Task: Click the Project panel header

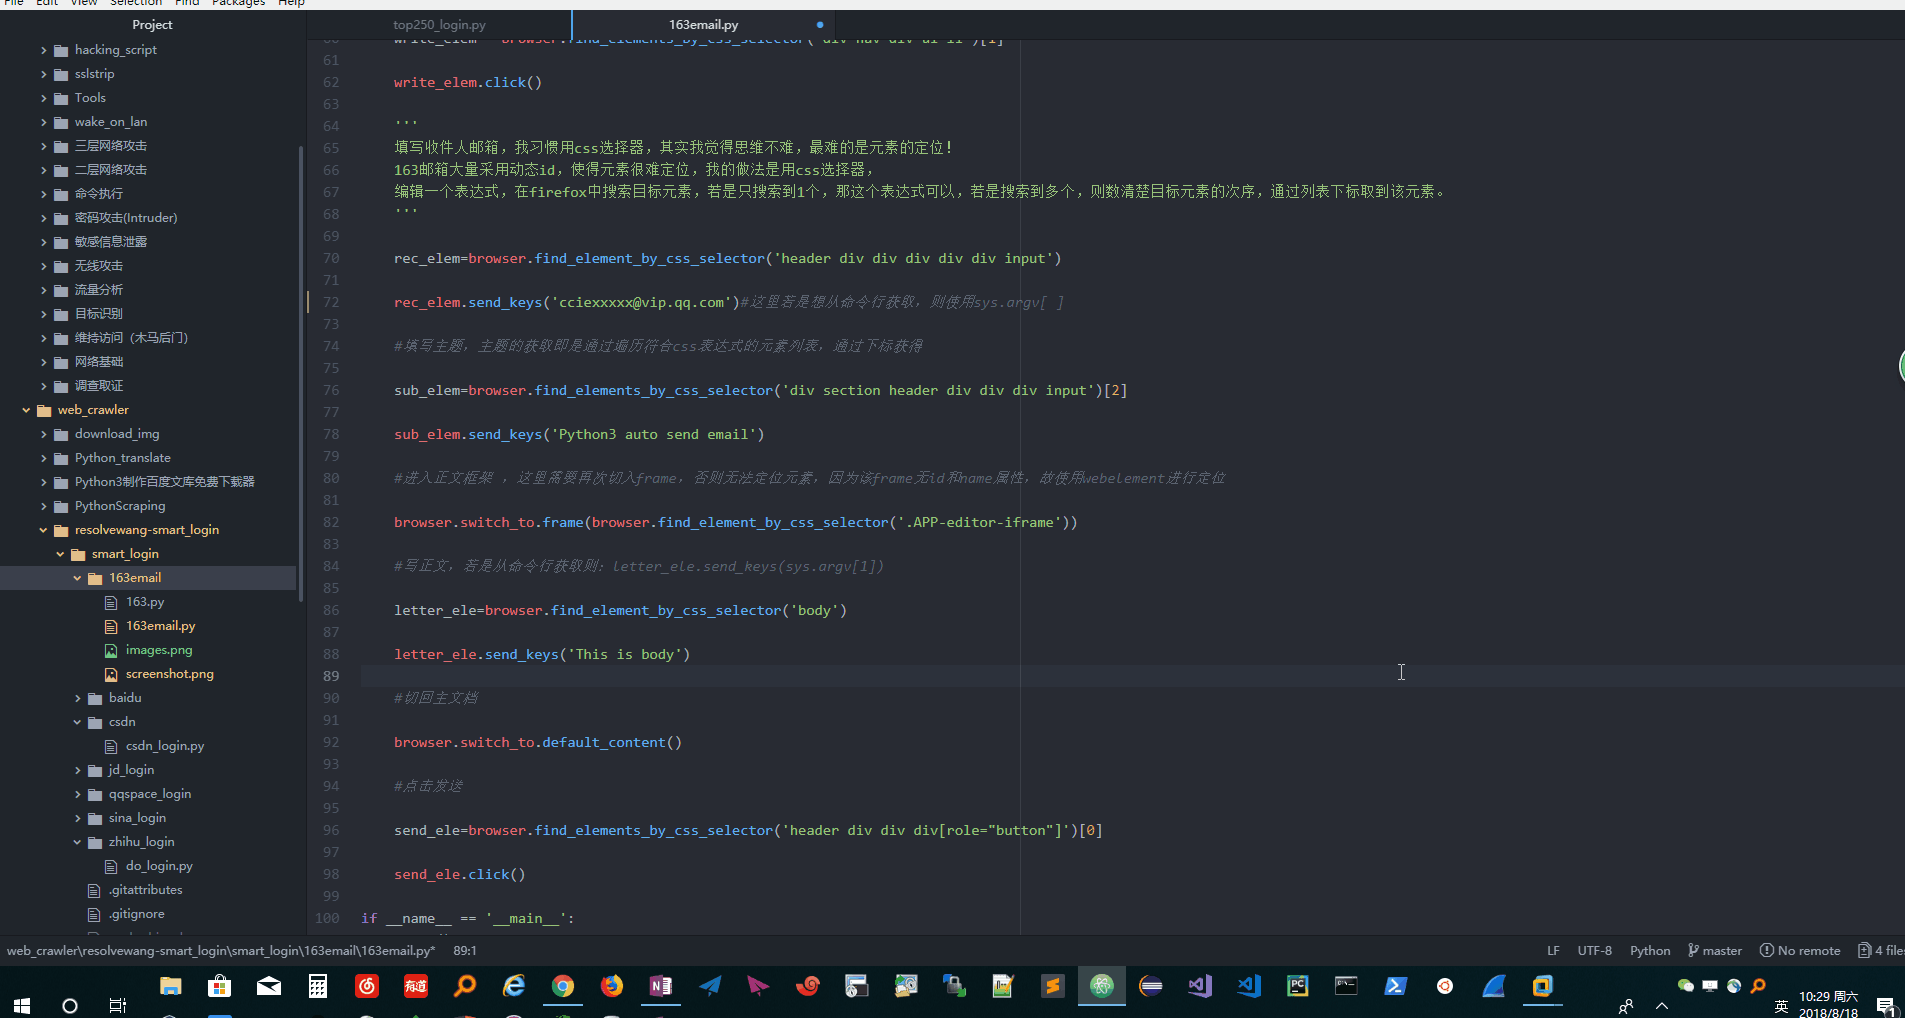Action: 152,25
